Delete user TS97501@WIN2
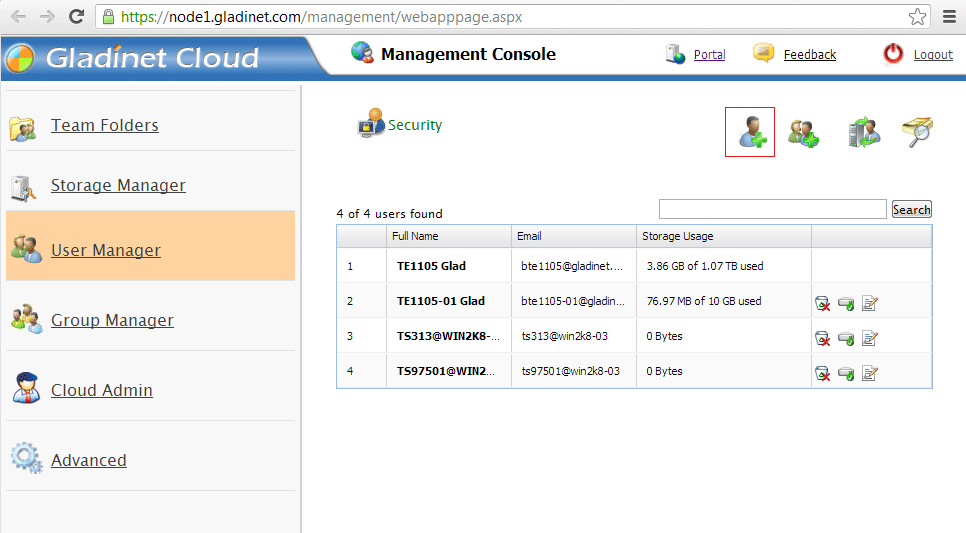966x533 pixels. (822, 373)
